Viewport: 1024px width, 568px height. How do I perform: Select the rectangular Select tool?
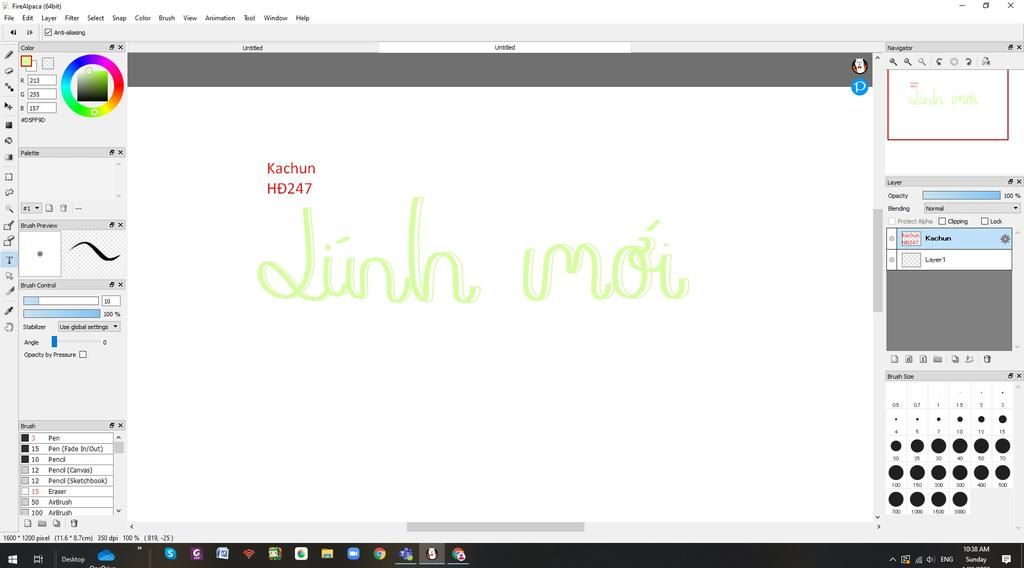click(x=9, y=177)
